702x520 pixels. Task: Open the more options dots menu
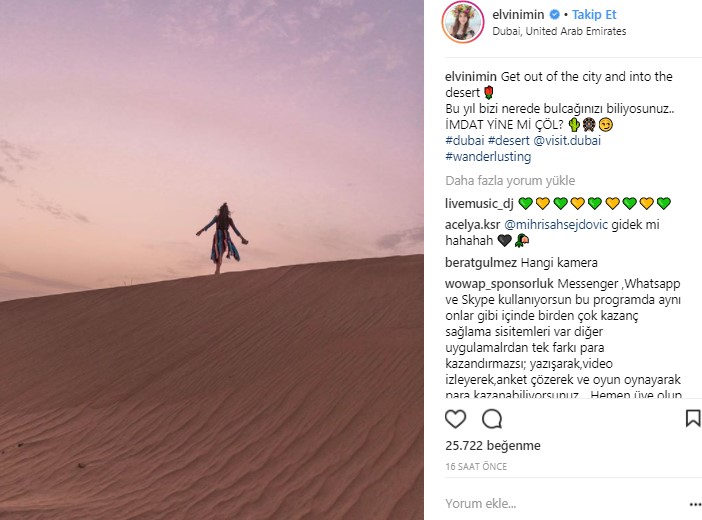[695, 504]
